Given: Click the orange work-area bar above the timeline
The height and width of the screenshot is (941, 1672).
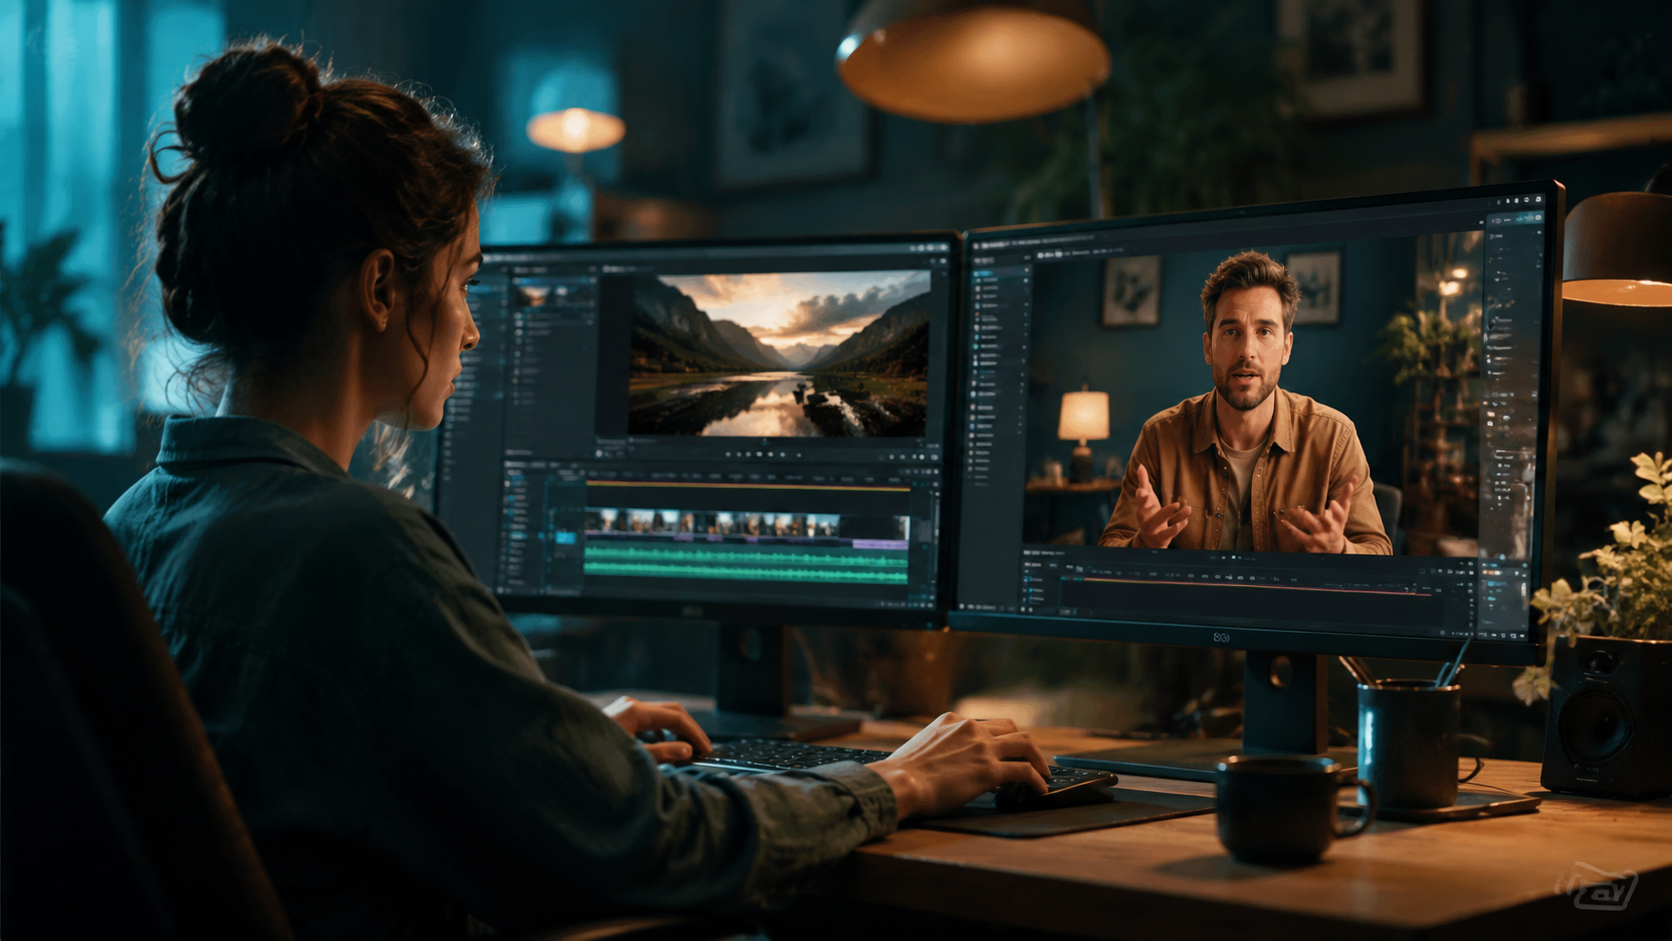Looking at the screenshot, I should tap(747, 487).
